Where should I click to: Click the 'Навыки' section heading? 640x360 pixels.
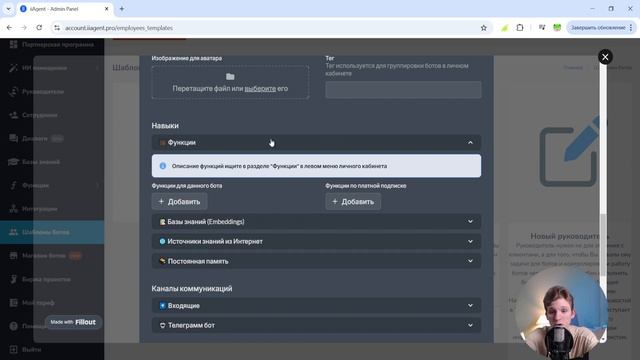[x=165, y=126]
